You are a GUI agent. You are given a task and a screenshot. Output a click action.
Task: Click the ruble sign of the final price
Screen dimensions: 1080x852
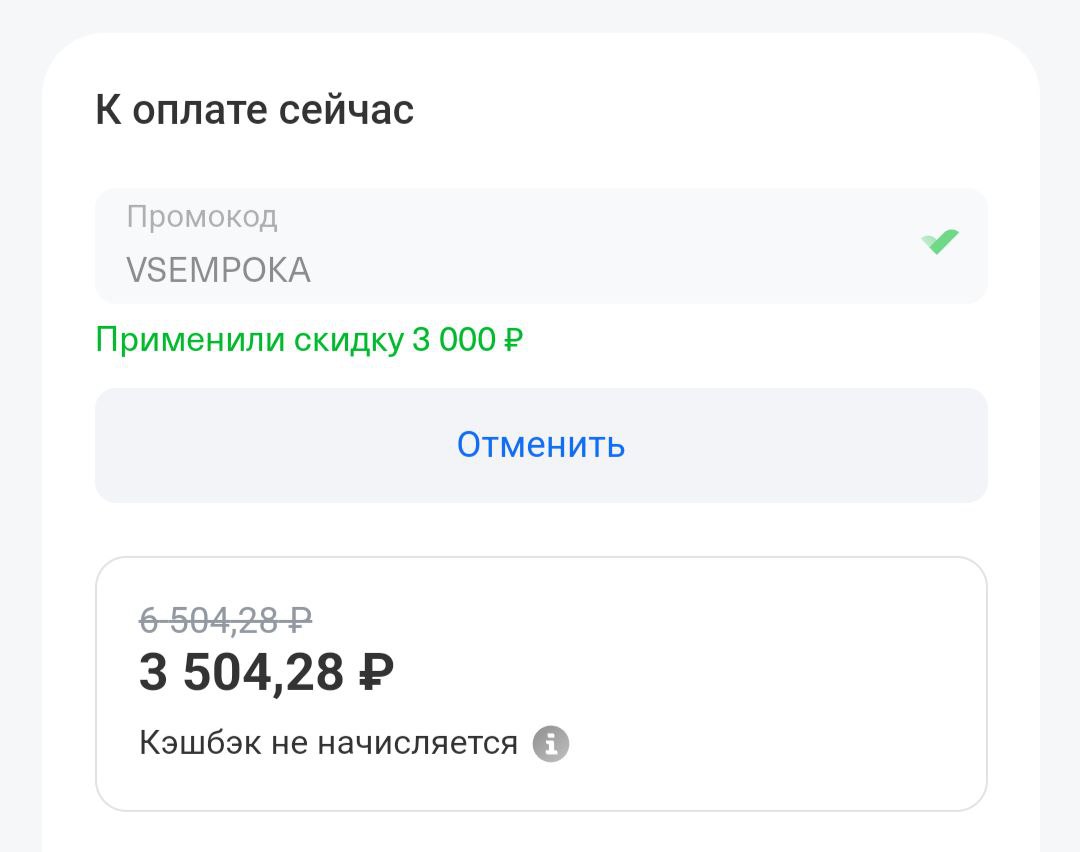[x=375, y=673]
